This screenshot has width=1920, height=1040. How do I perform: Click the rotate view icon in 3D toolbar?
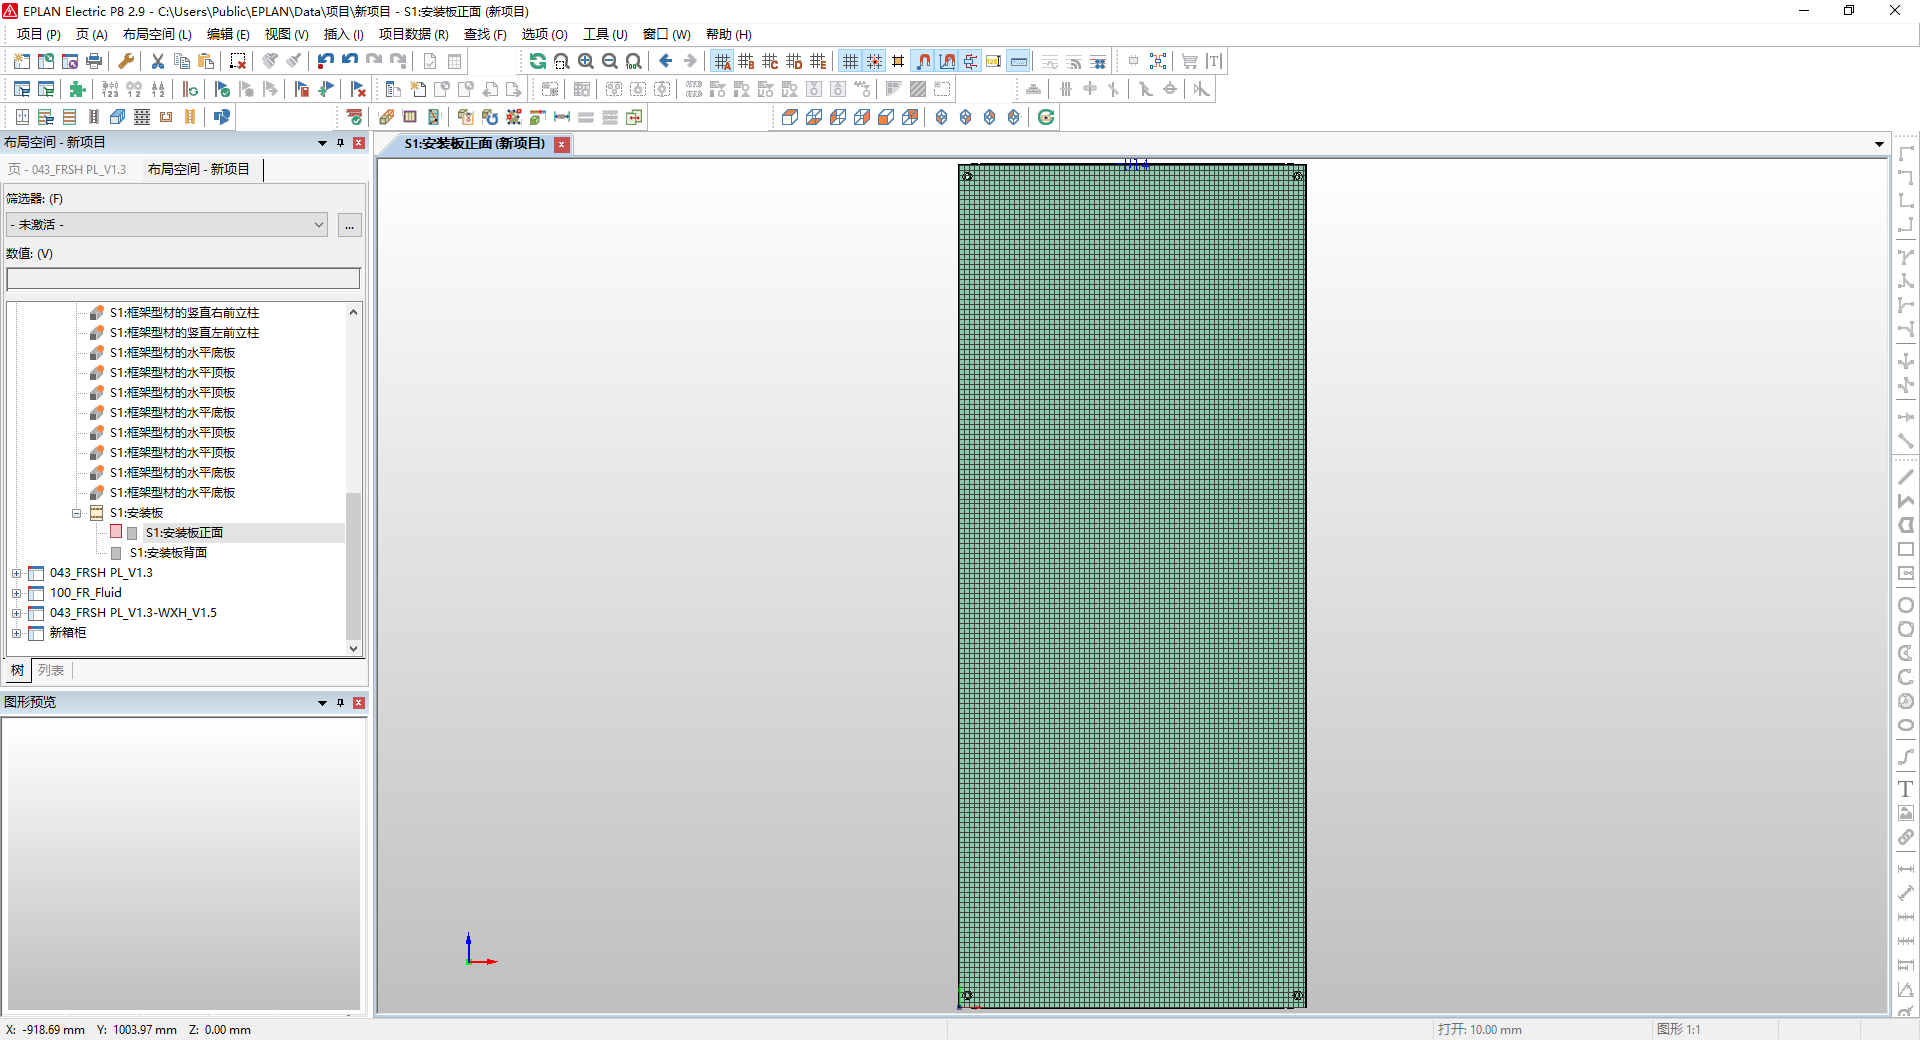1046,117
